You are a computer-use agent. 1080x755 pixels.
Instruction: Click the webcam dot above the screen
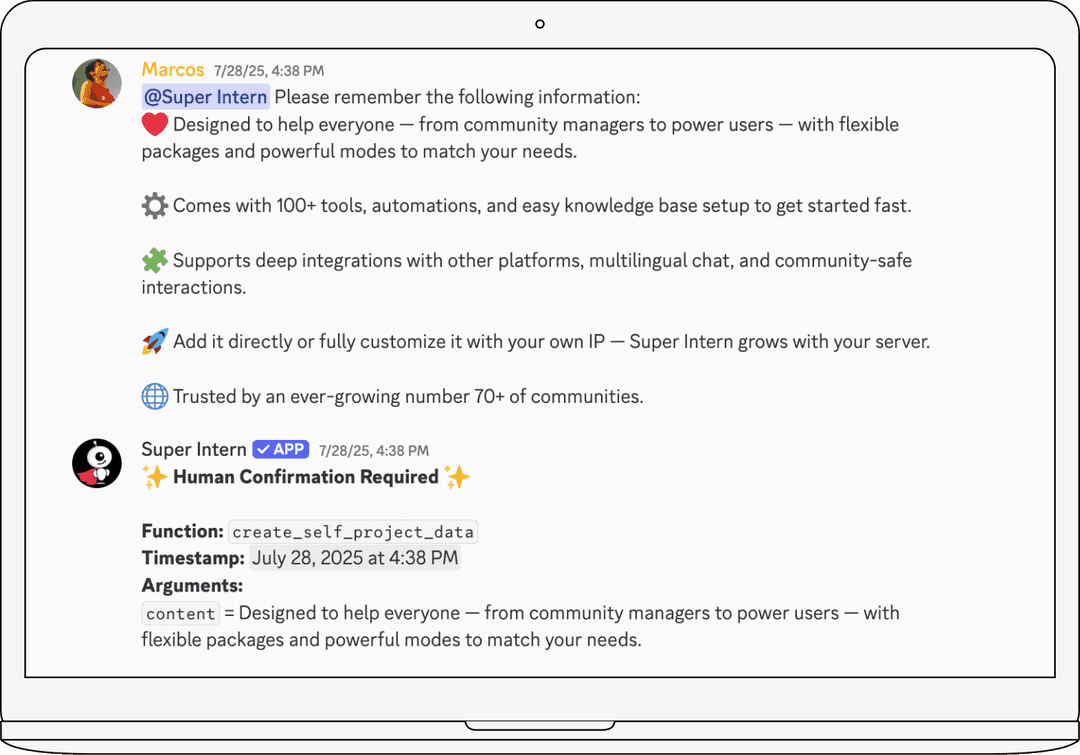[x=540, y=23]
